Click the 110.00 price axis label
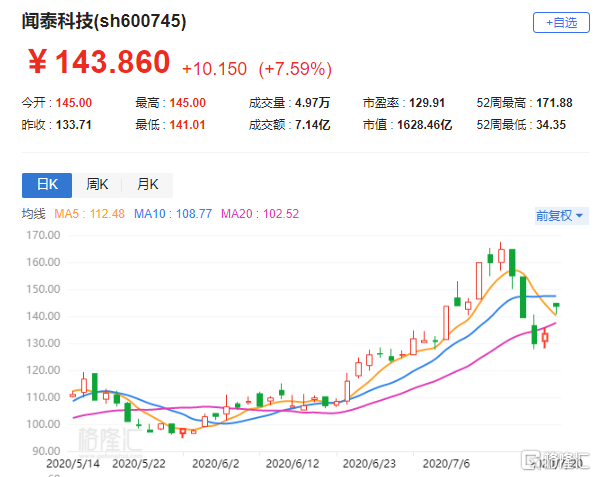The width and height of the screenshot is (596, 477). click(x=43, y=397)
